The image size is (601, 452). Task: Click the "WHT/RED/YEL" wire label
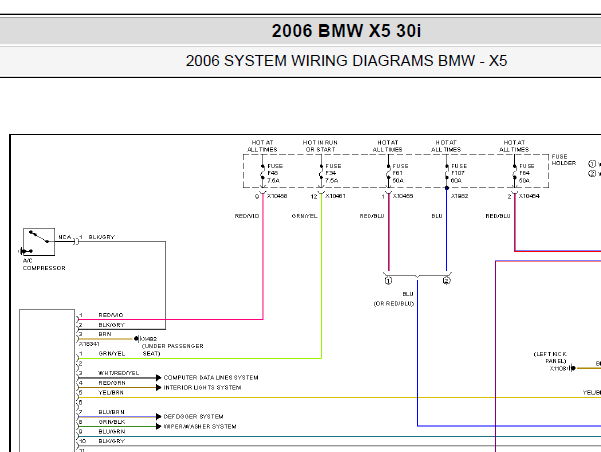(118, 373)
